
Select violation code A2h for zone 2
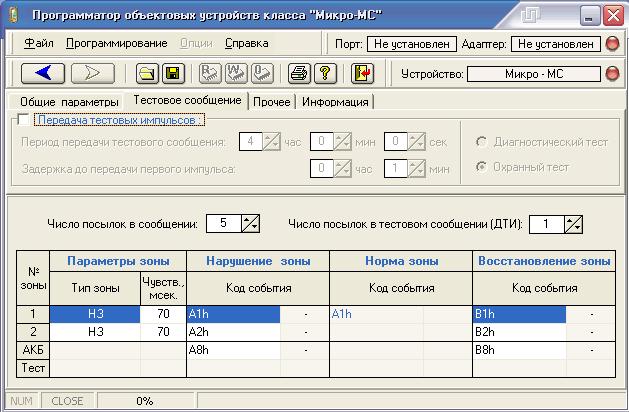[233, 332]
